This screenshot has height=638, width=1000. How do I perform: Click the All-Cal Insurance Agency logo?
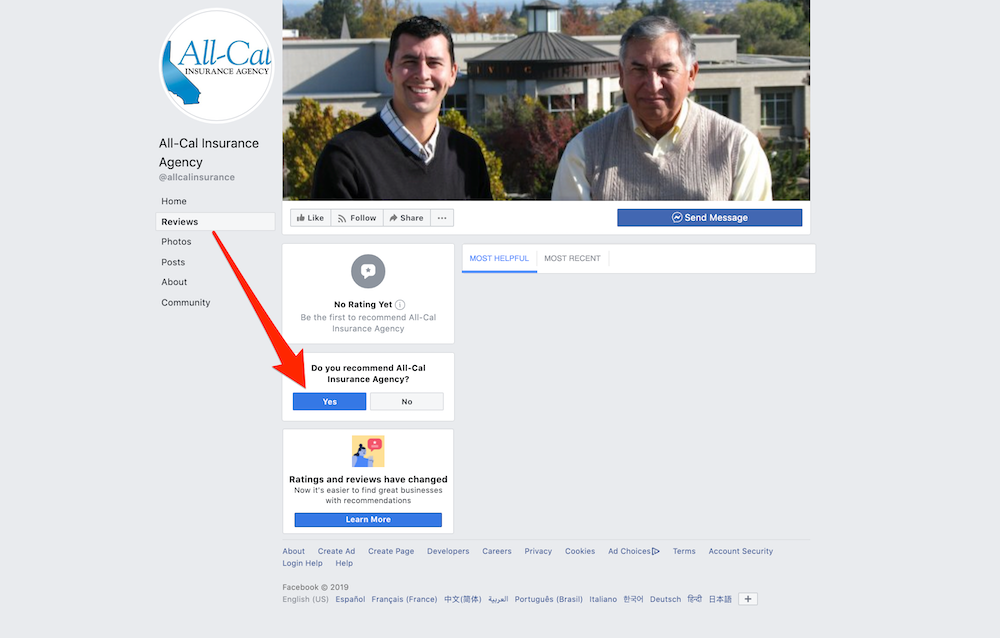217,66
